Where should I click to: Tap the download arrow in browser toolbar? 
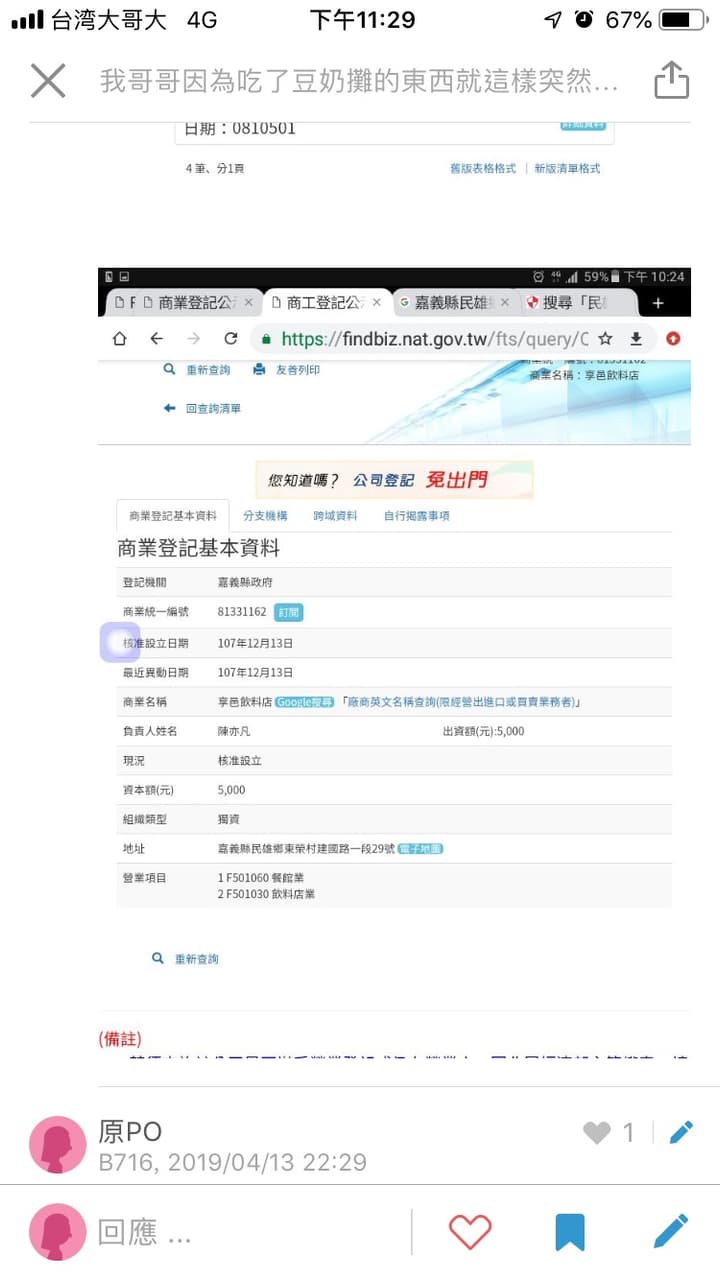(x=636, y=338)
